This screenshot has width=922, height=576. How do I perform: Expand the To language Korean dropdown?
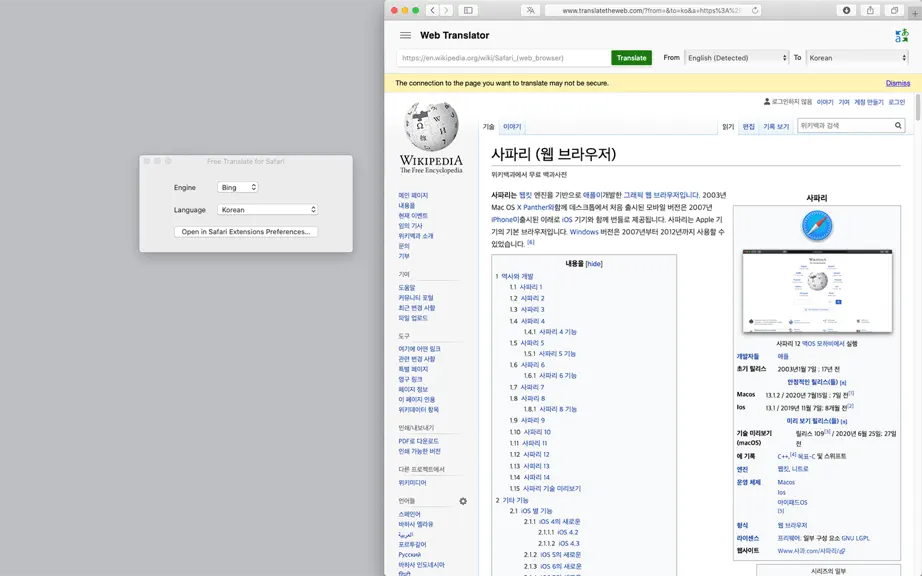point(857,58)
